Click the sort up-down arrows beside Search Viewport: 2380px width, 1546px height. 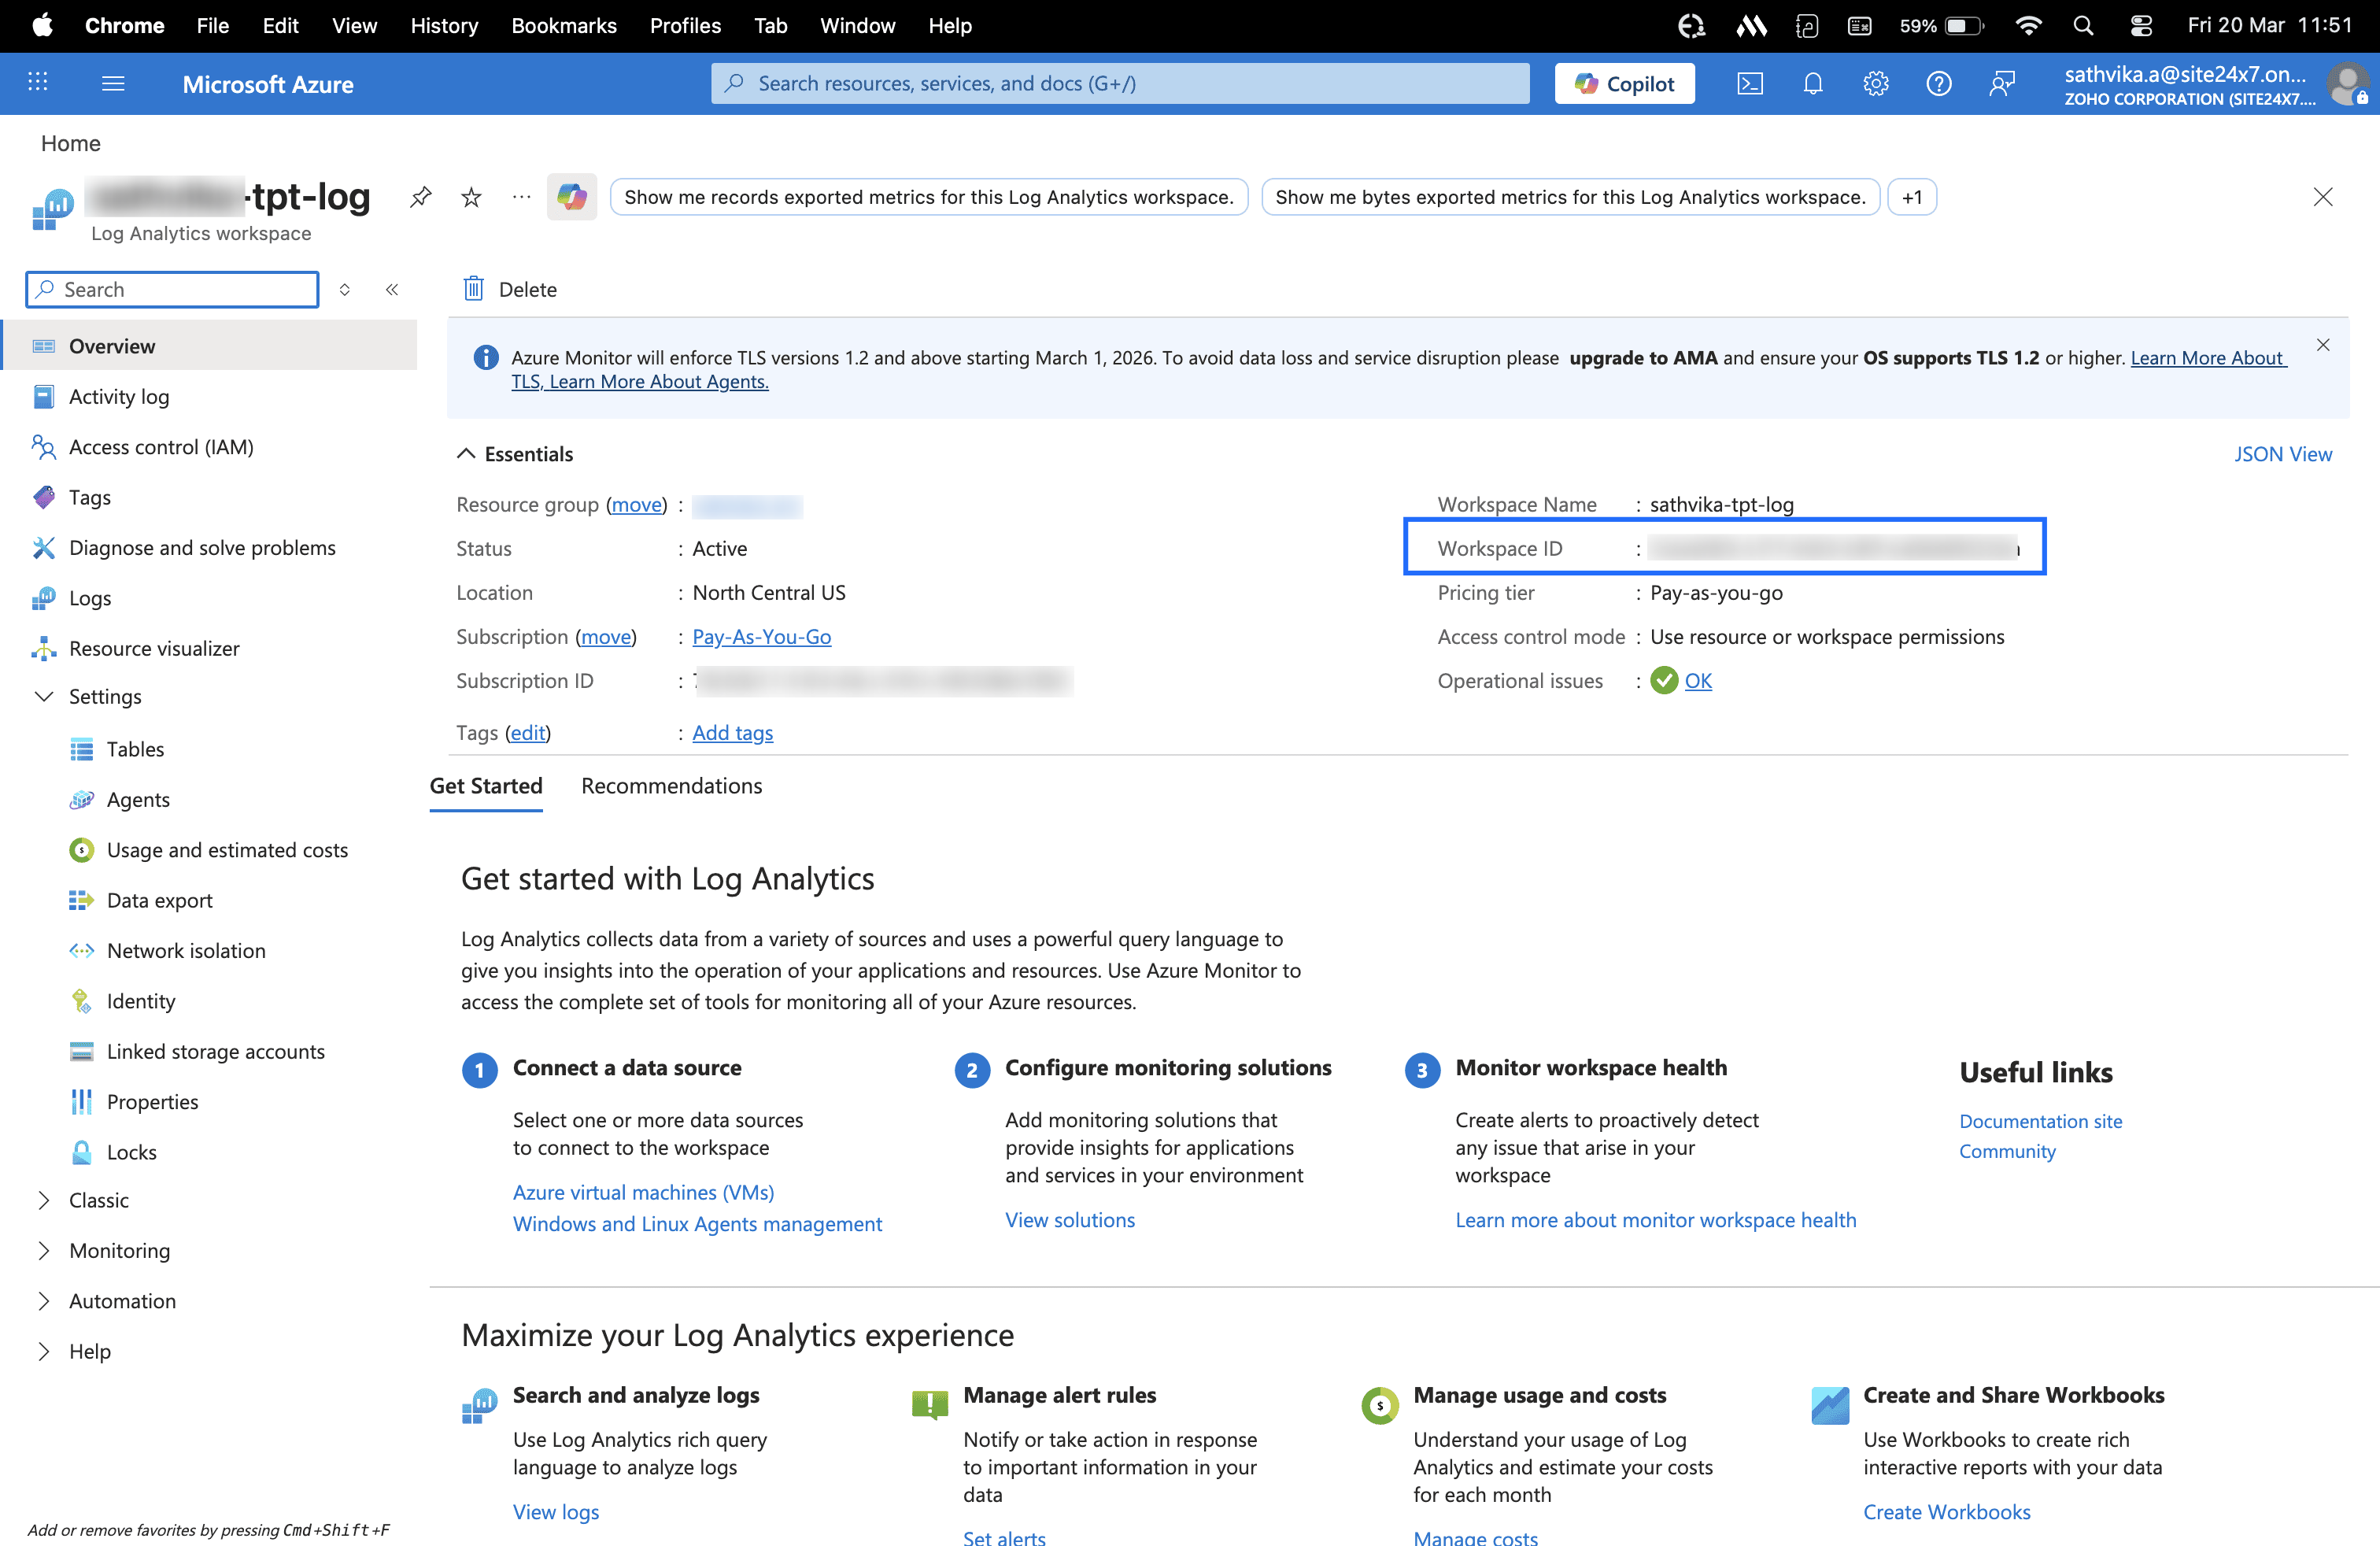pos(345,289)
